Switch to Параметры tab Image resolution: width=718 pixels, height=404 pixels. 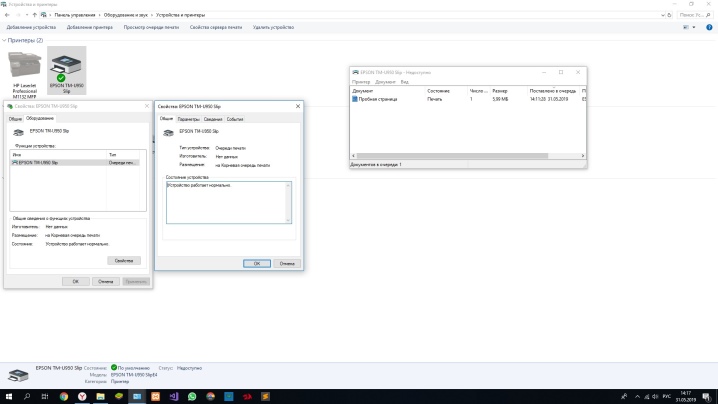(x=188, y=119)
